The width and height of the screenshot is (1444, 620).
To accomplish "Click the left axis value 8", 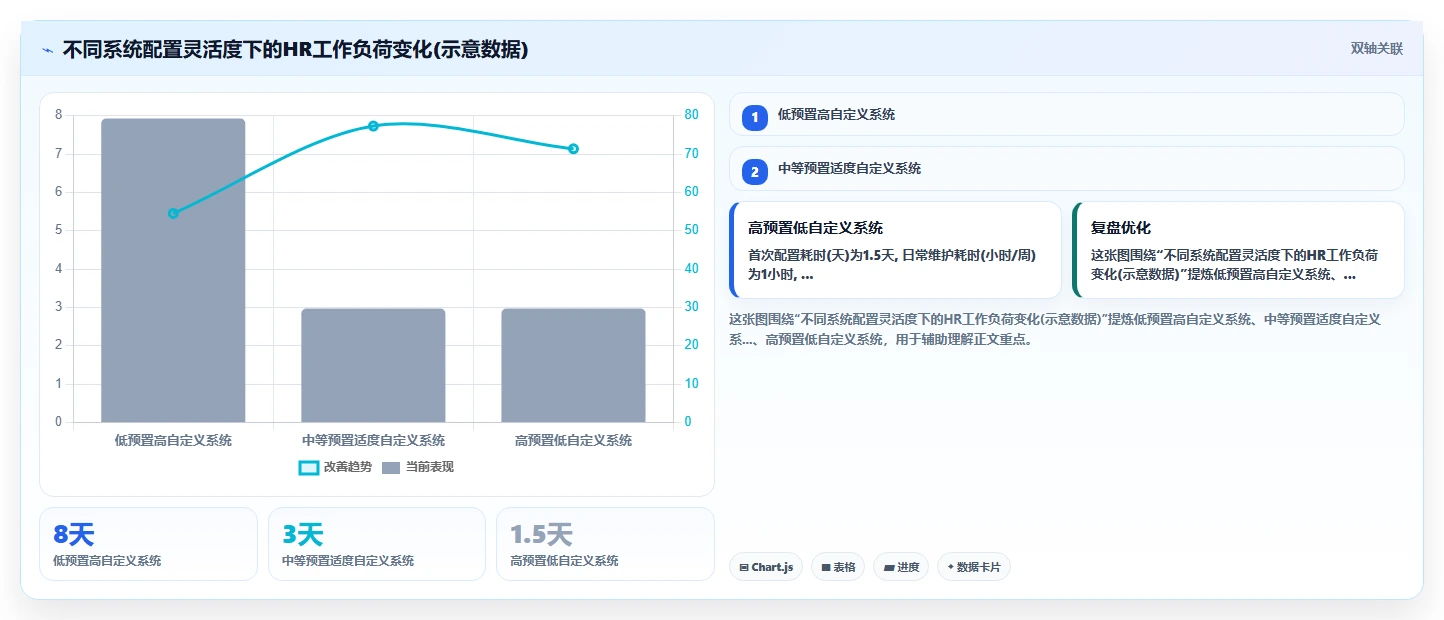I will tap(58, 115).
